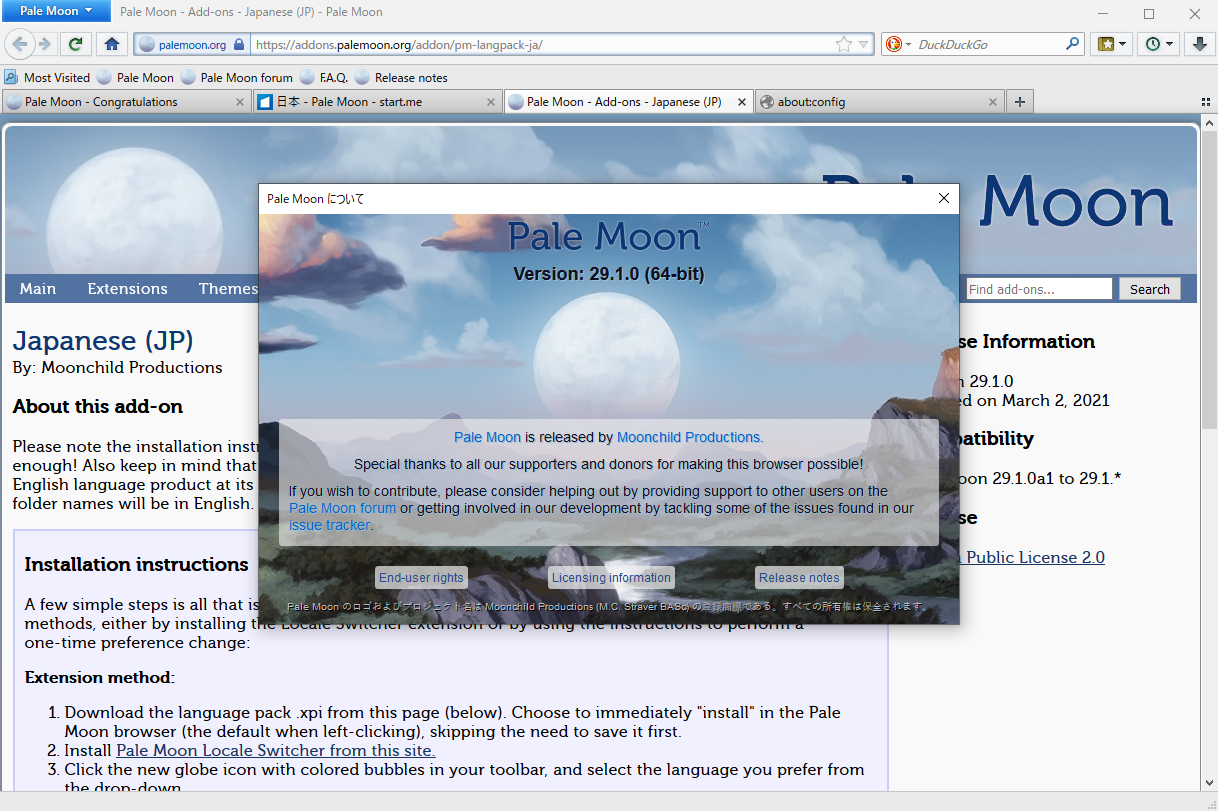Select the Extensions menu item
This screenshot has width=1218, height=811.
click(x=127, y=288)
